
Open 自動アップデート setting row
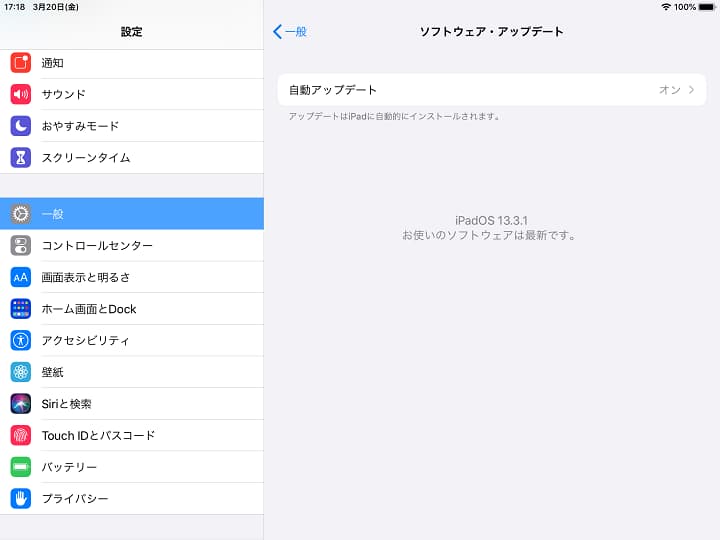tap(492, 90)
